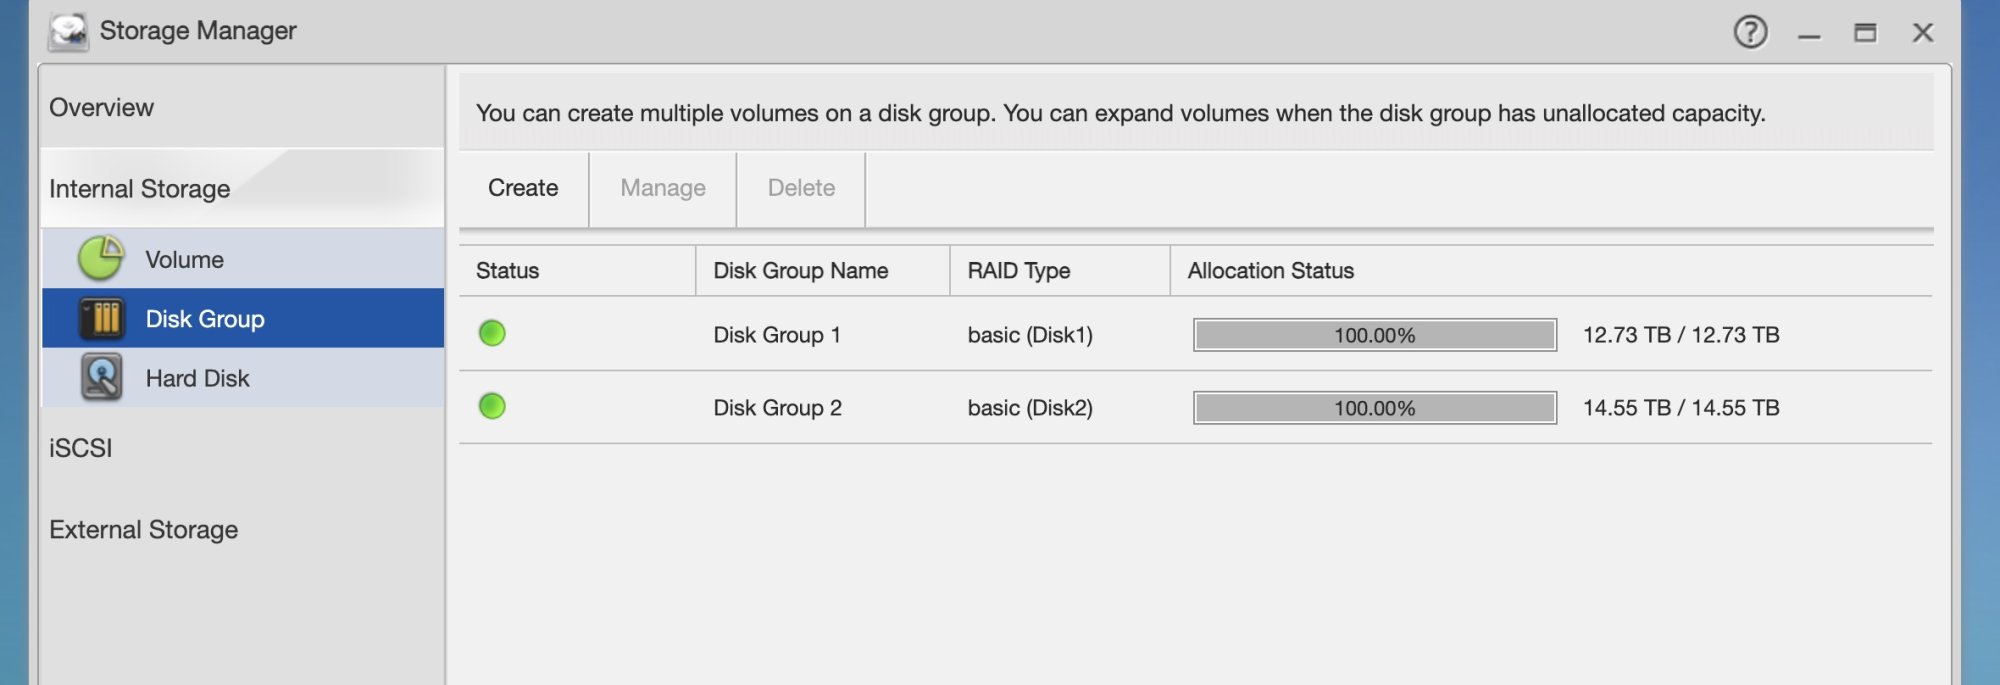Open the help question mark icon

coord(1750,32)
